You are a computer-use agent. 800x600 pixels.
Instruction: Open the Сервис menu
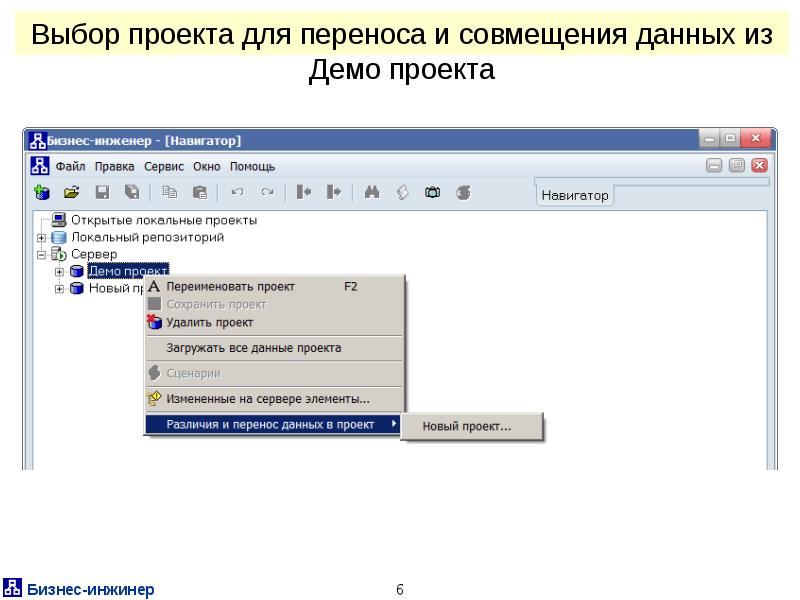tap(163, 166)
